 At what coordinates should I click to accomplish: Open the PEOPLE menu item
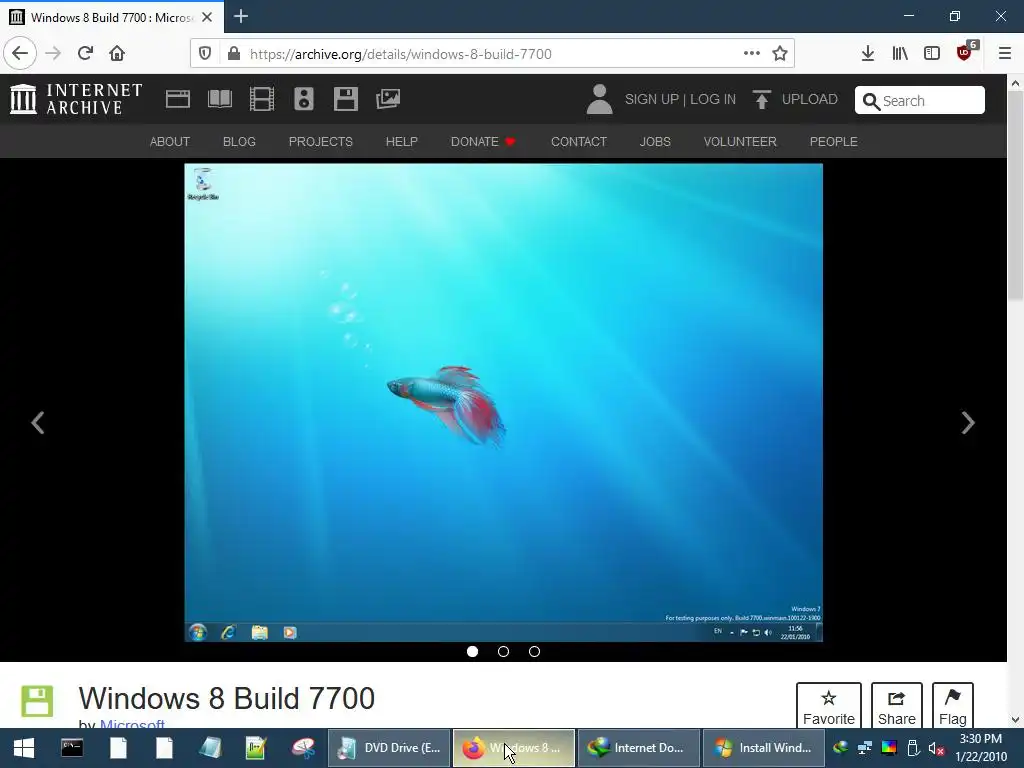pyautogui.click(x=833, y=142)
